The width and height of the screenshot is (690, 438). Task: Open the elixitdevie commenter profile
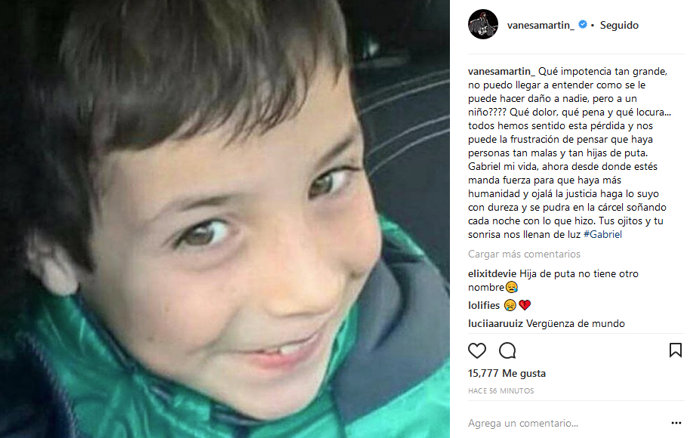pyautogui.click(x=492, y=274)
